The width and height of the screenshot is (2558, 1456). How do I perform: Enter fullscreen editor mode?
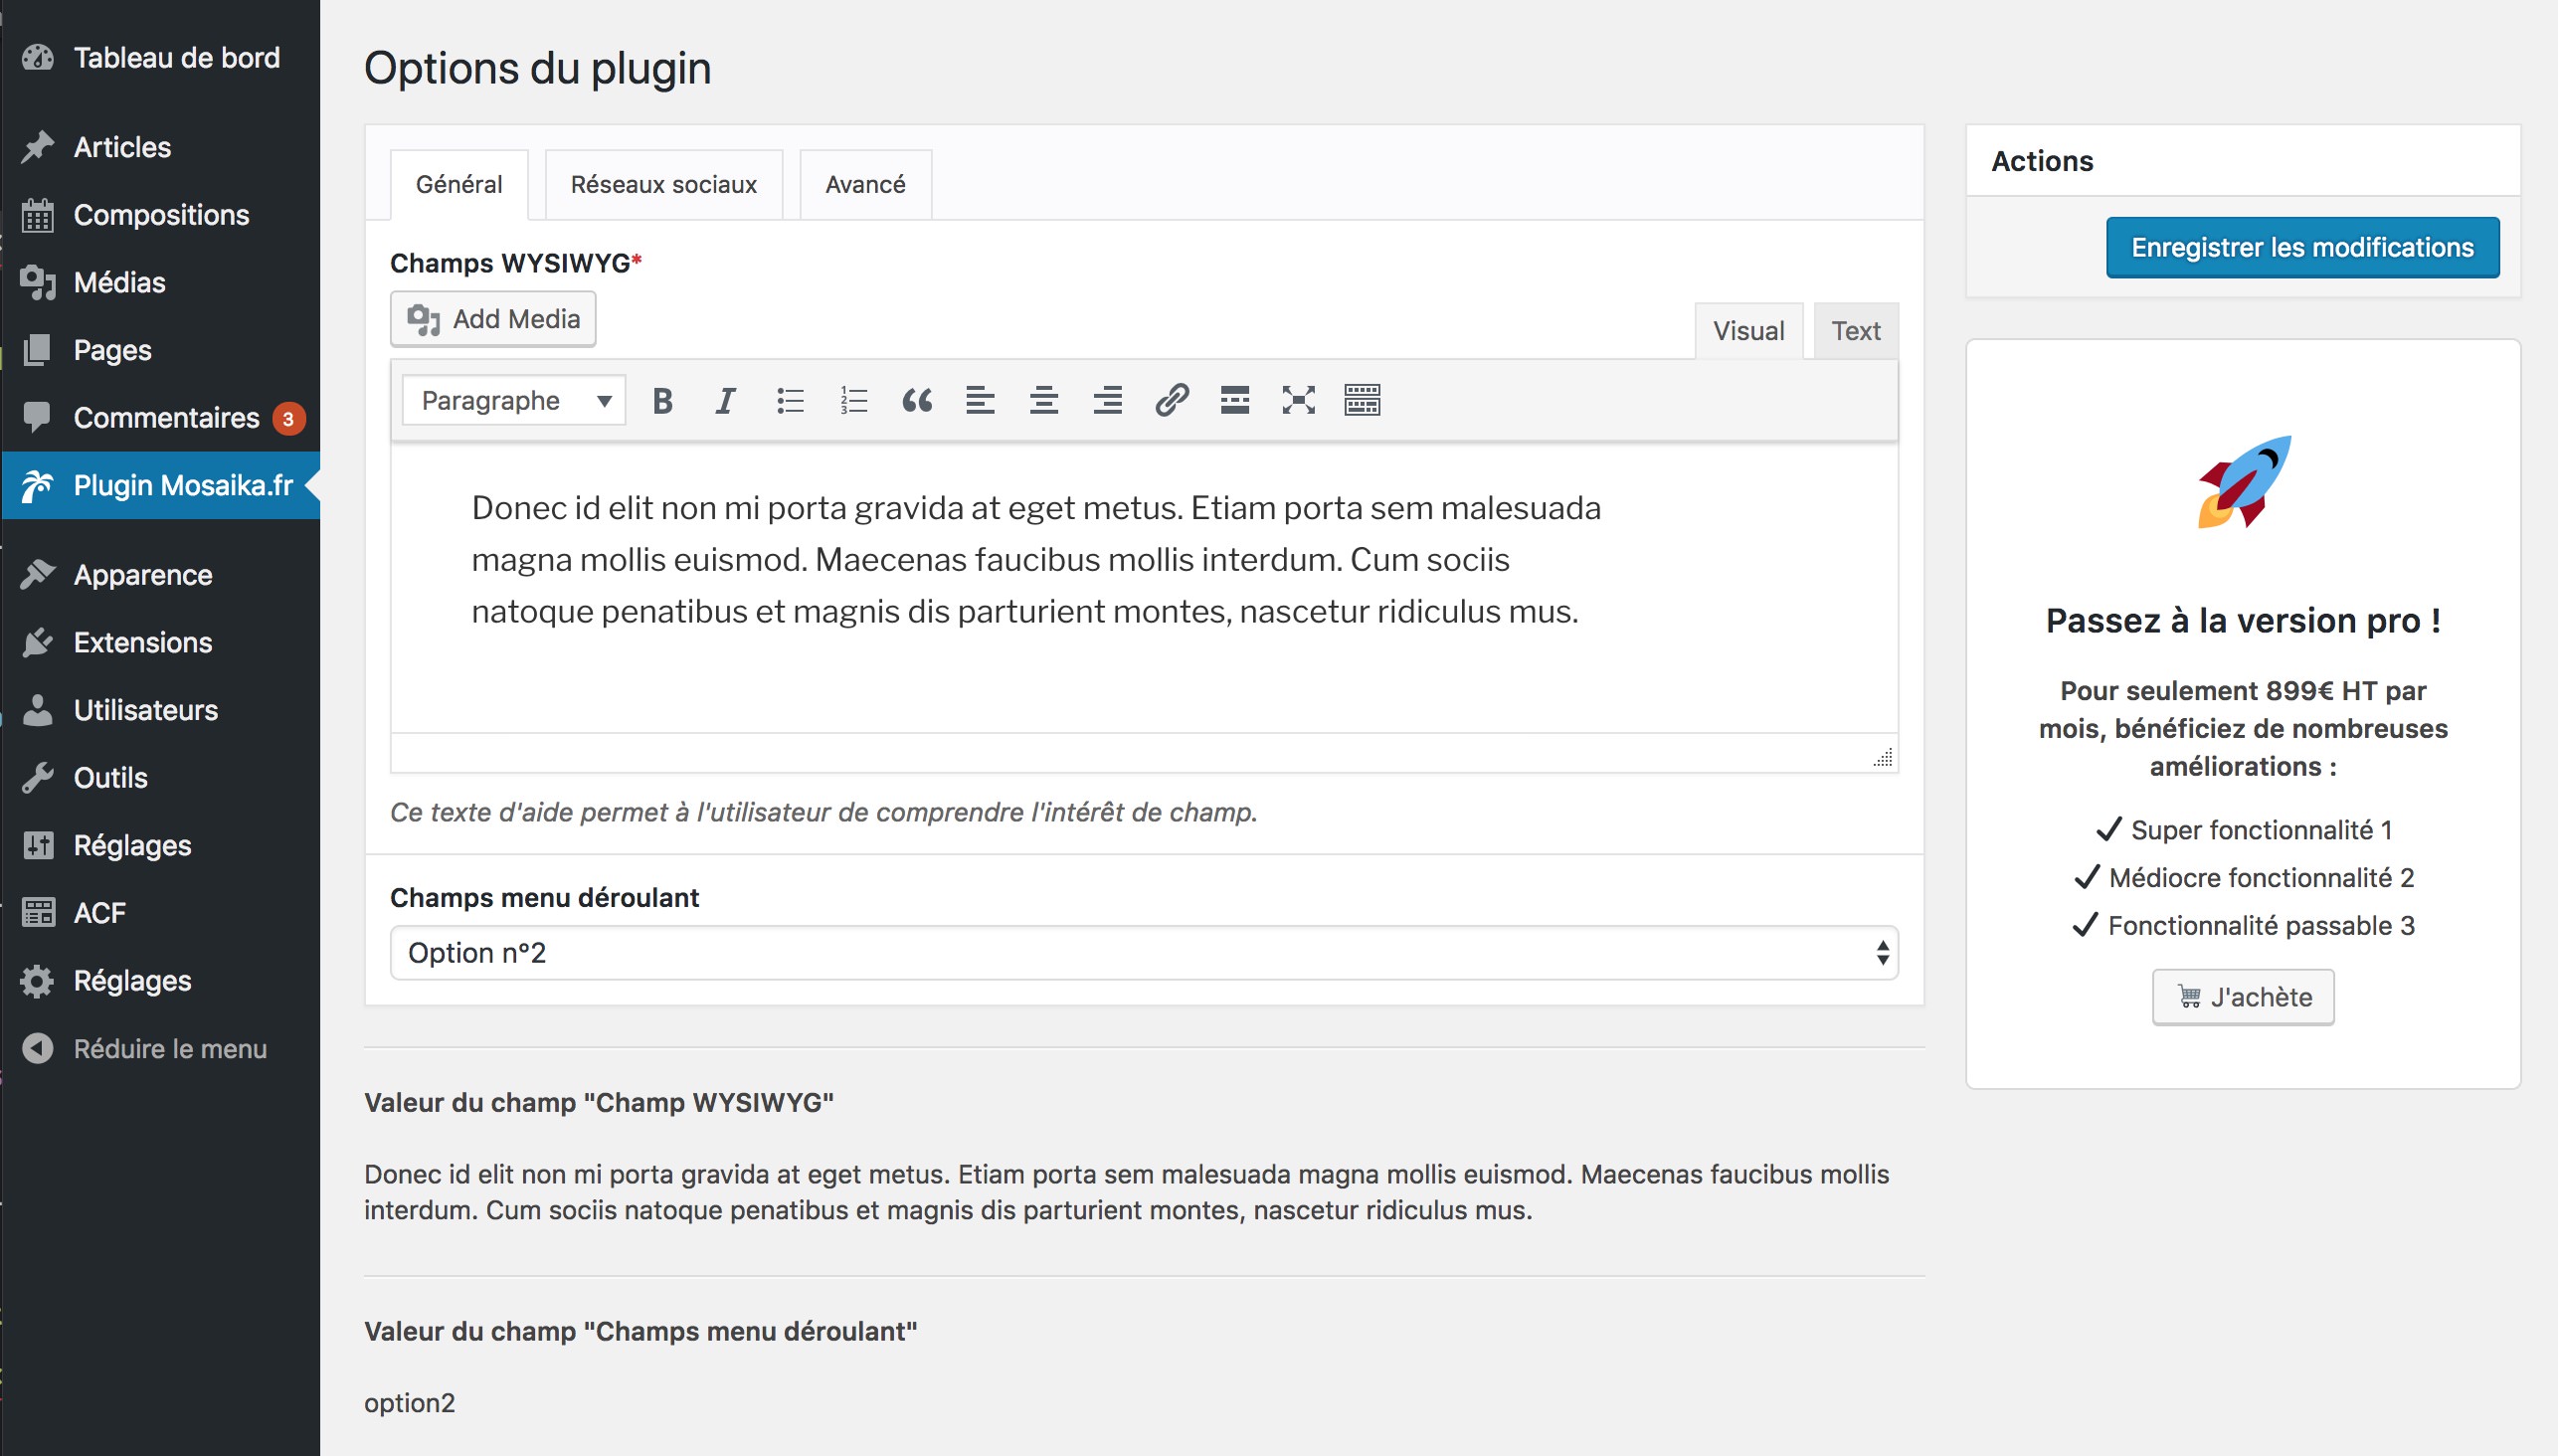coord(1298,401)
